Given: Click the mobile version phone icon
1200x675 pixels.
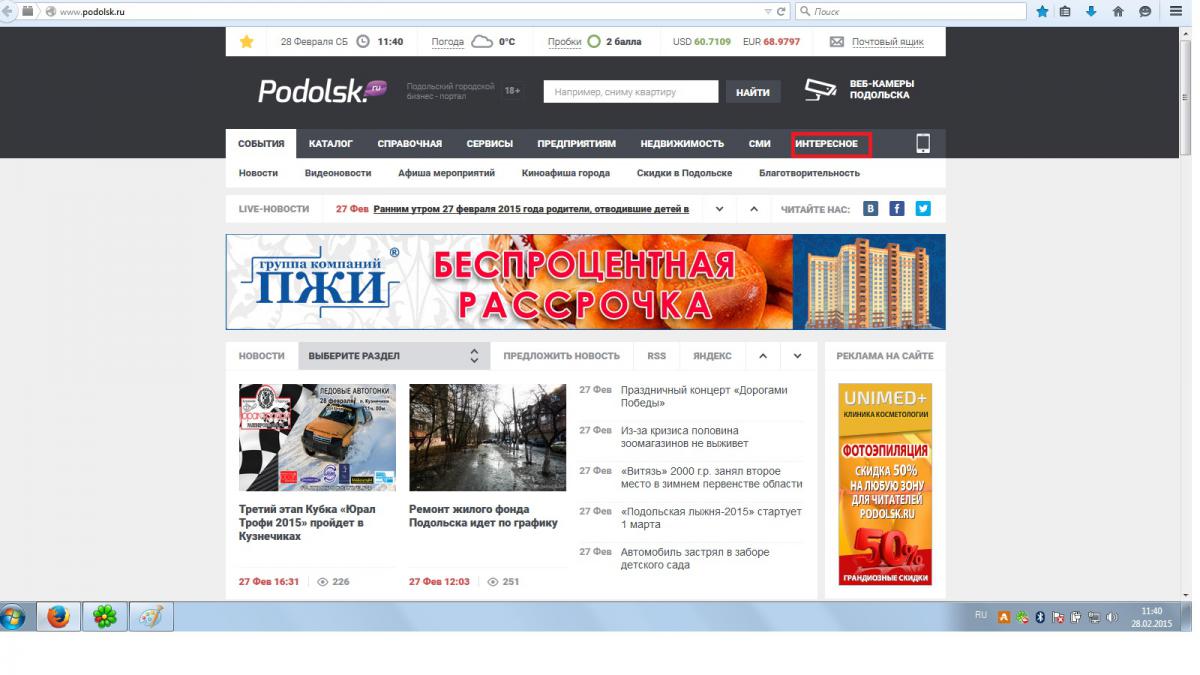Looking at the screenshot, I should 922,144.
